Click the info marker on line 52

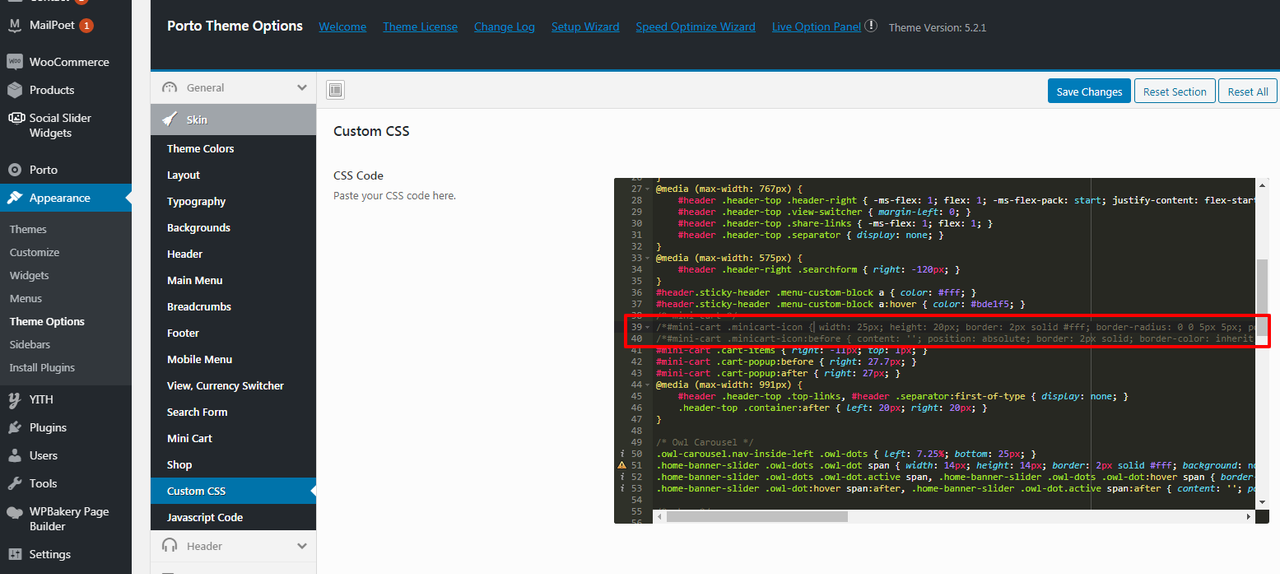pyautogui.click(x=622, y=477)
